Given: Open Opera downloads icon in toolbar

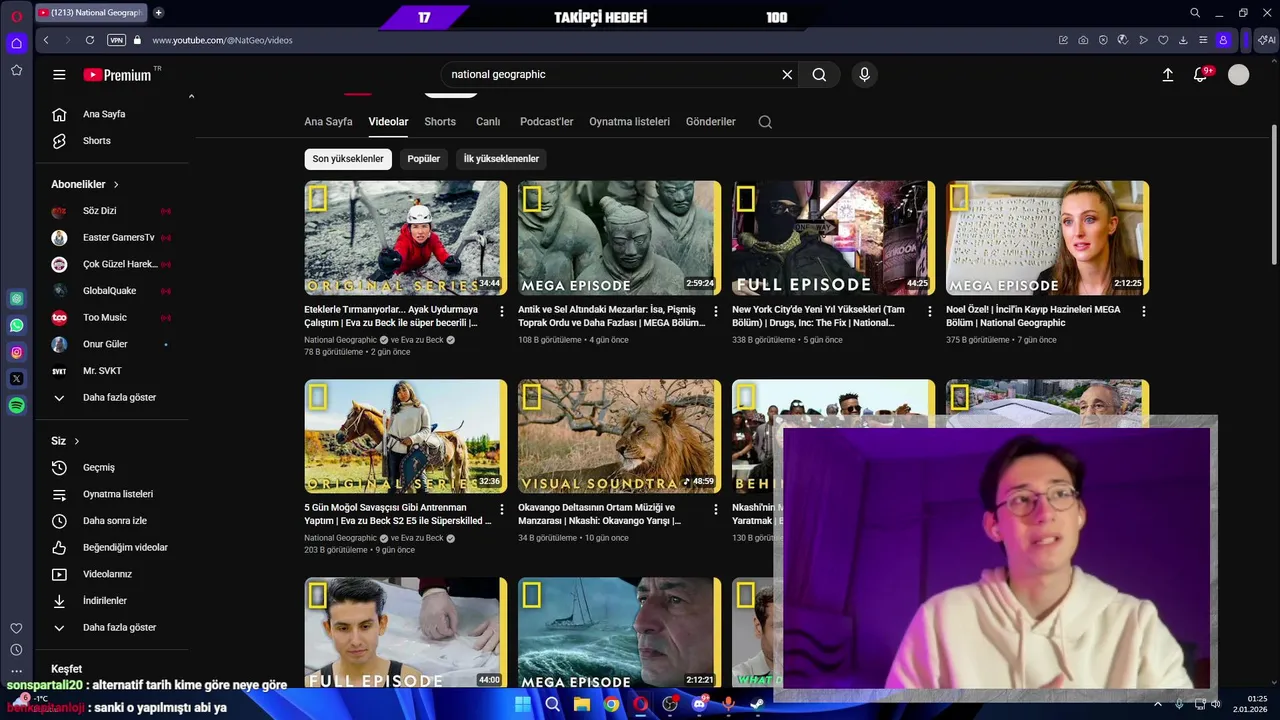Looking at the screenshot, I should pyautogui.click(x=1183, y=40).
